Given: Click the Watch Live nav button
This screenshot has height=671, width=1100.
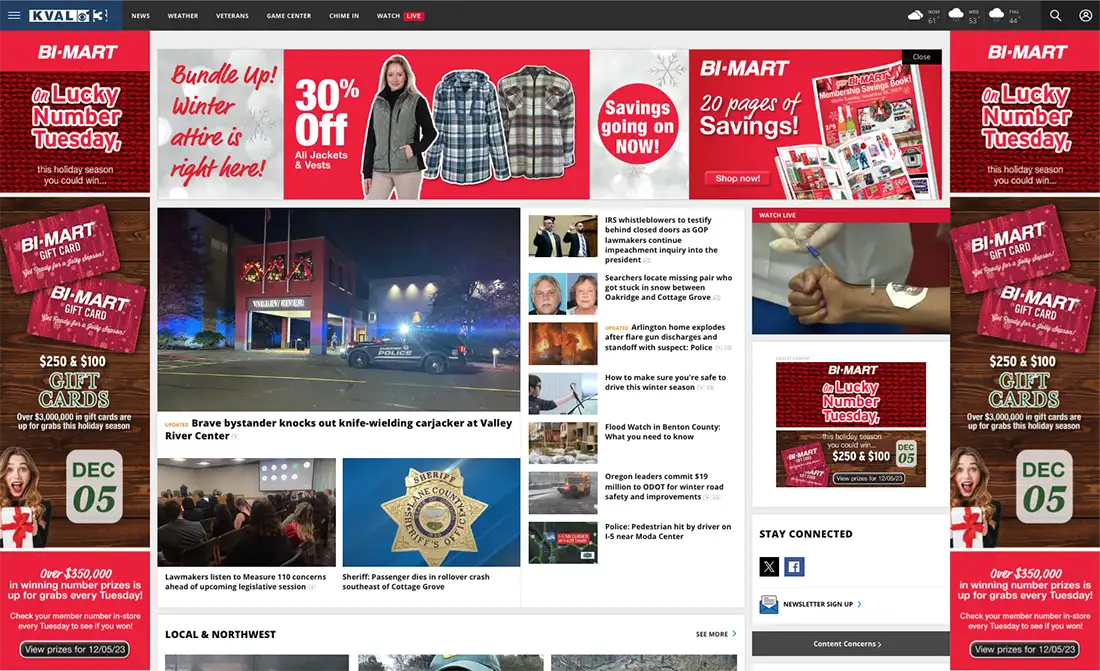Looking at the screenshot, I should [x=400, y=15].
